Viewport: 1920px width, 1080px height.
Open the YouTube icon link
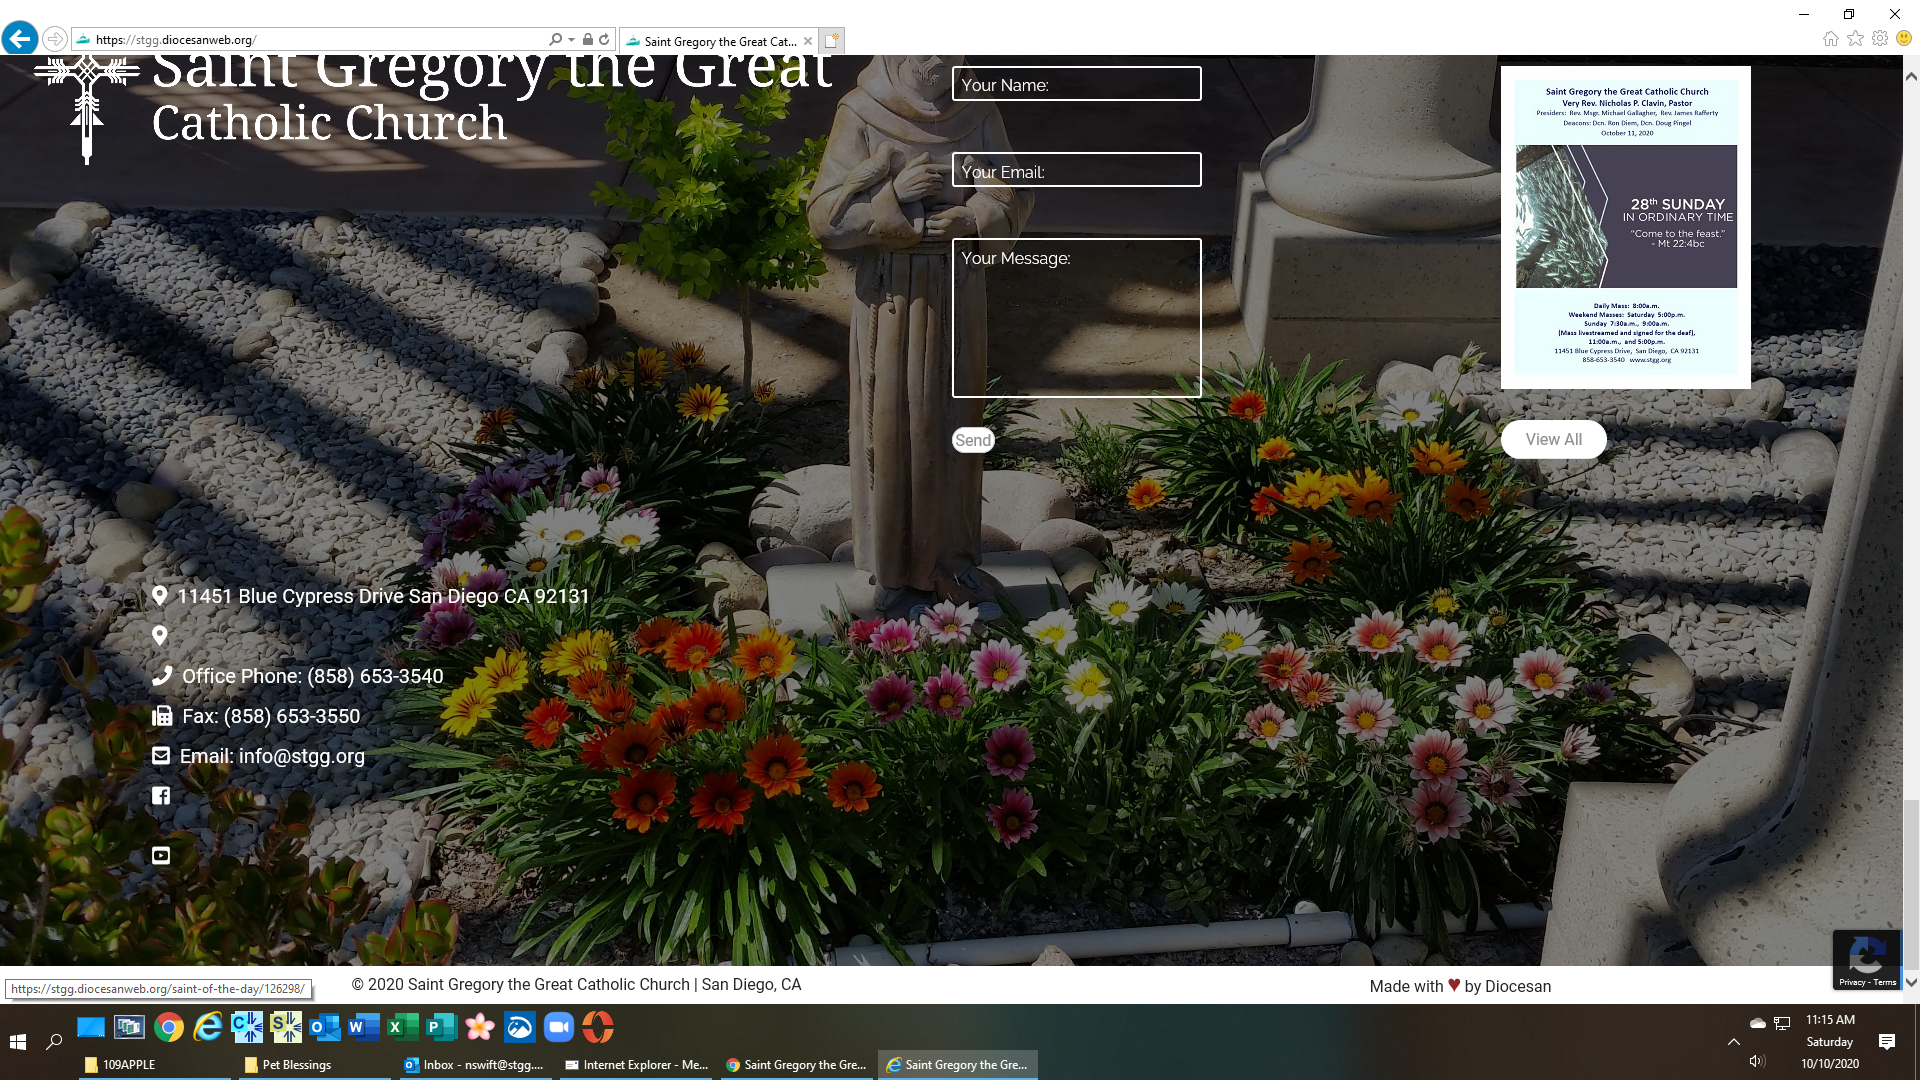coord(161,855)
